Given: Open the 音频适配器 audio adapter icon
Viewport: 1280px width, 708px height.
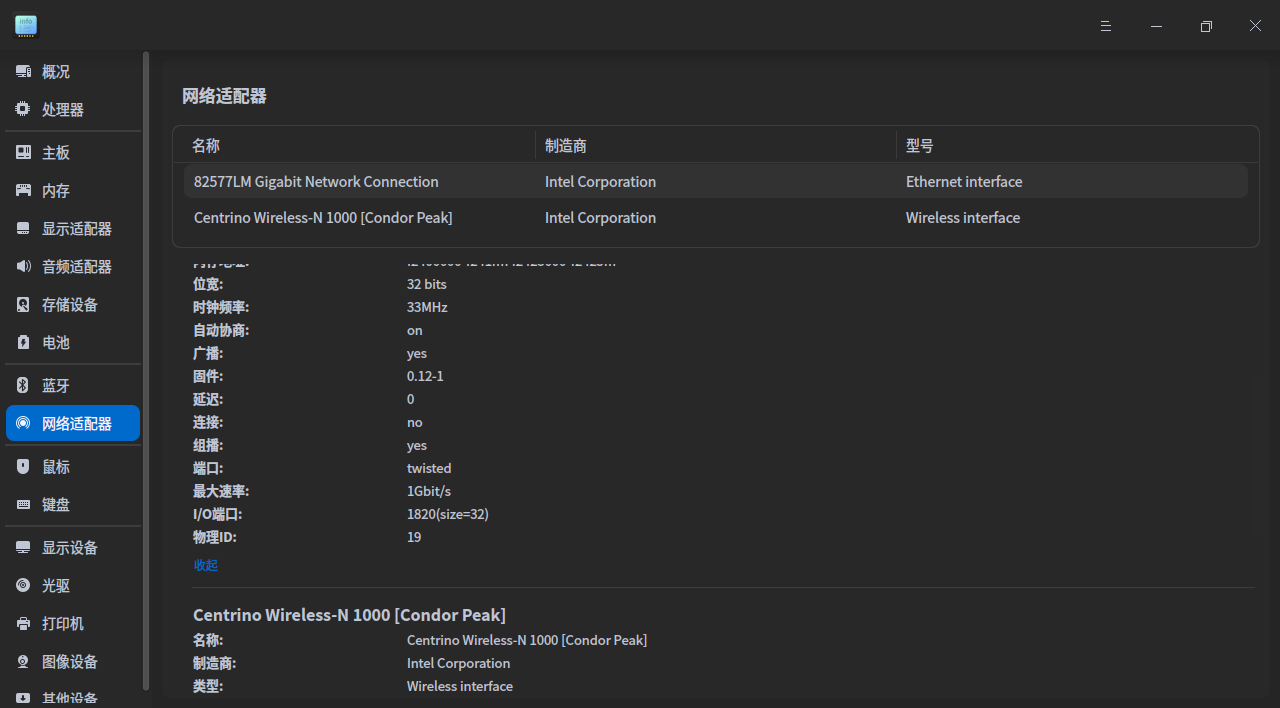Looking at the screenshot, I should tap(23, 267).
